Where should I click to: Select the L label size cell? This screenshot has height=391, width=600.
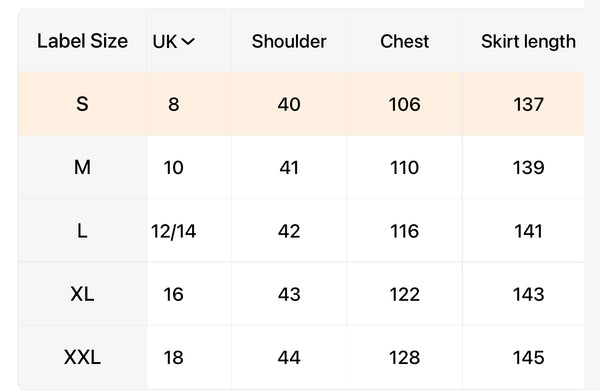[x=82, y=231]
